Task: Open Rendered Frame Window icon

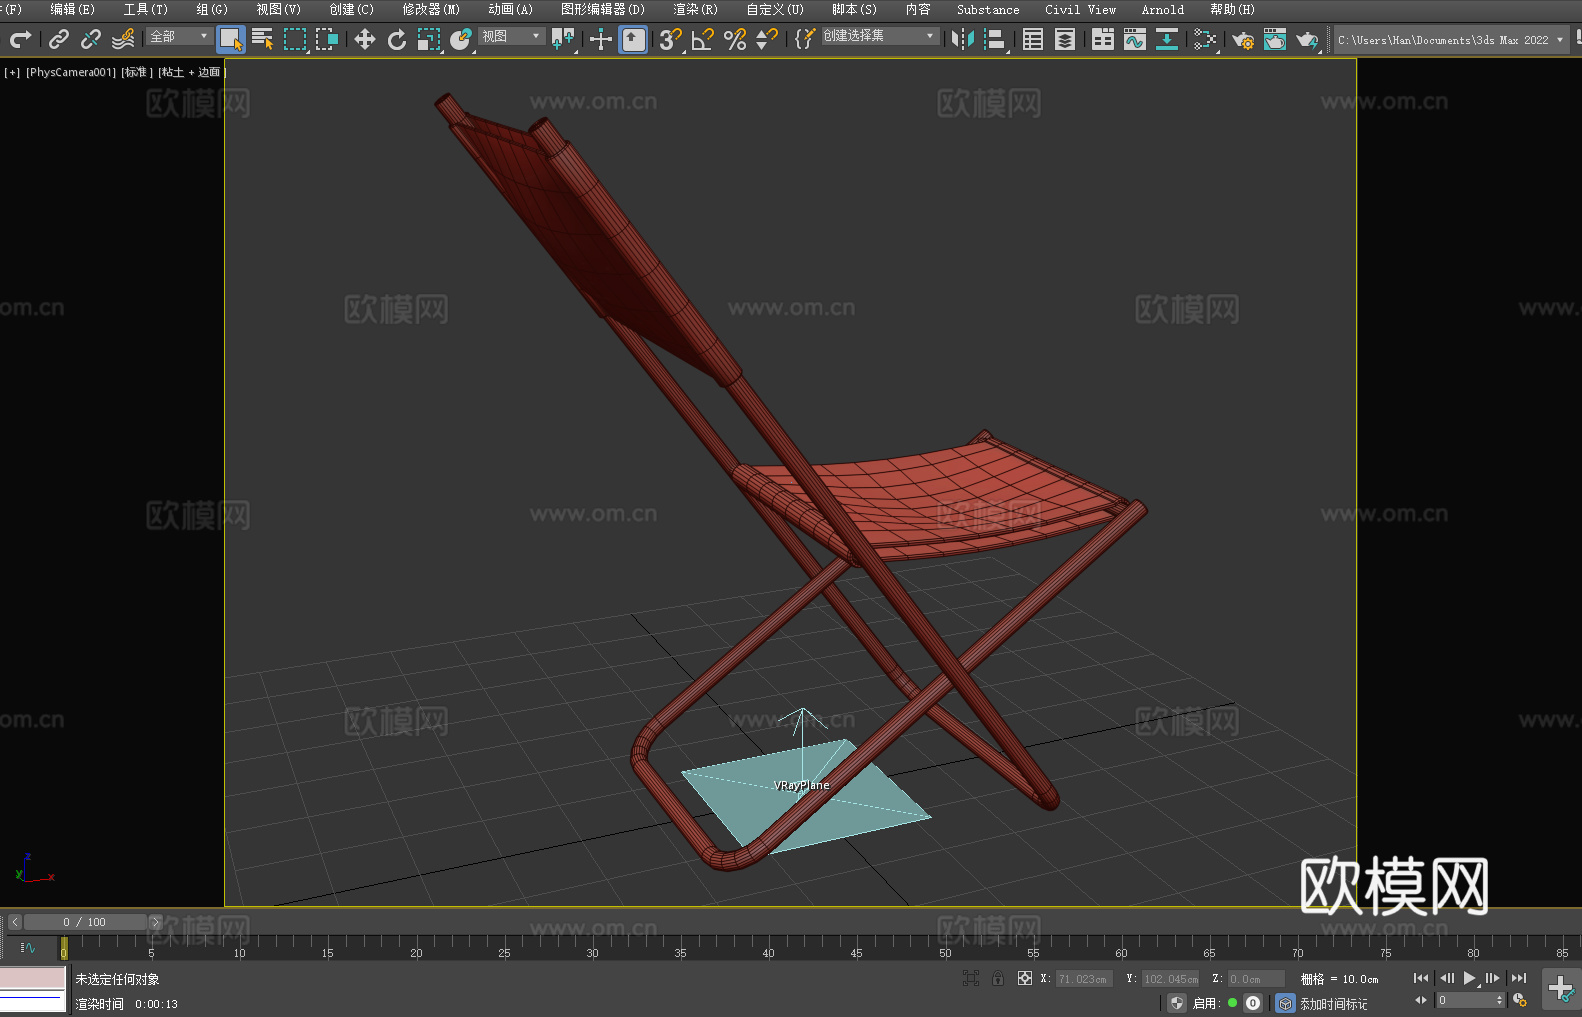Action: 1275,39
